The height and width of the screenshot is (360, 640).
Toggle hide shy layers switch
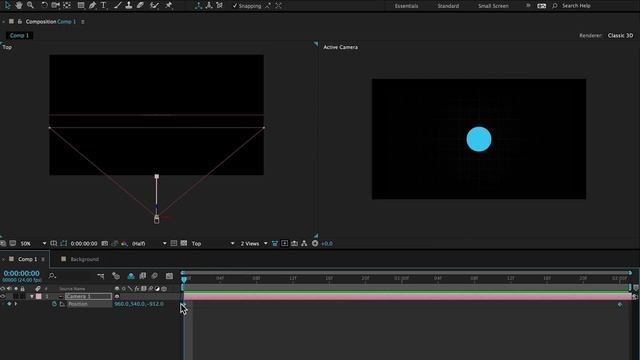[131, 276]
